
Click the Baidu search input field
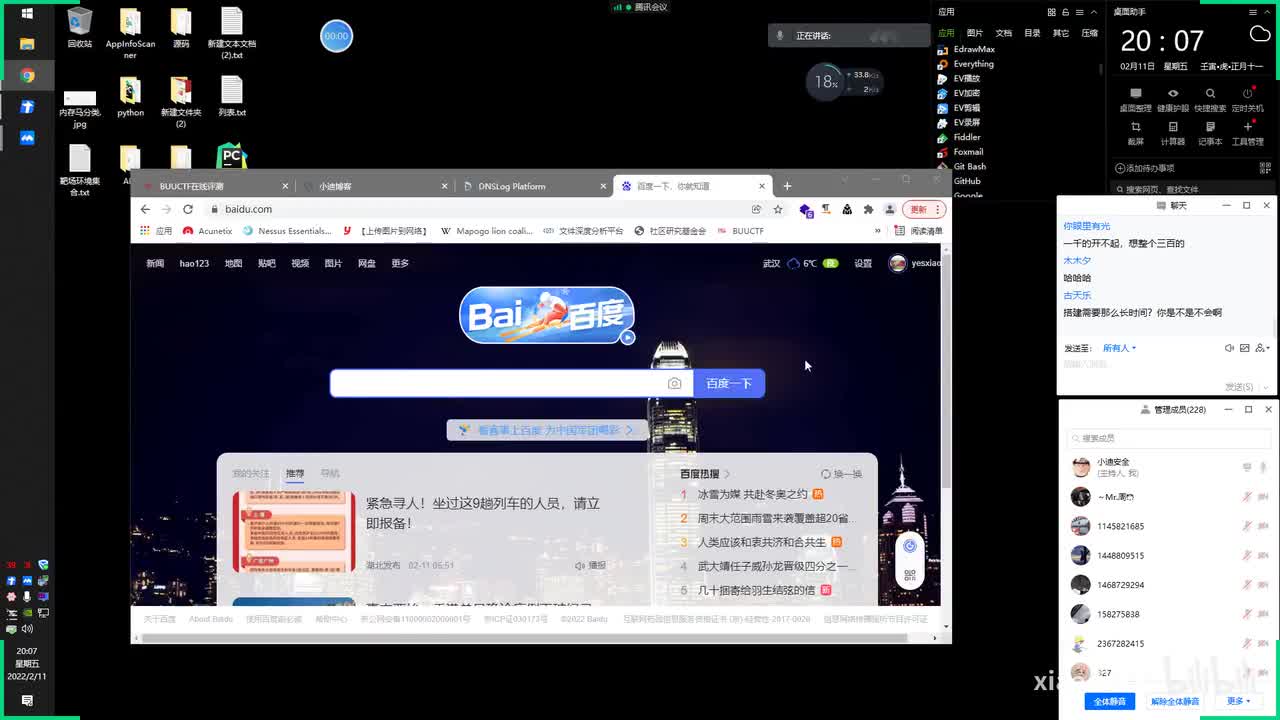point(498,383)
